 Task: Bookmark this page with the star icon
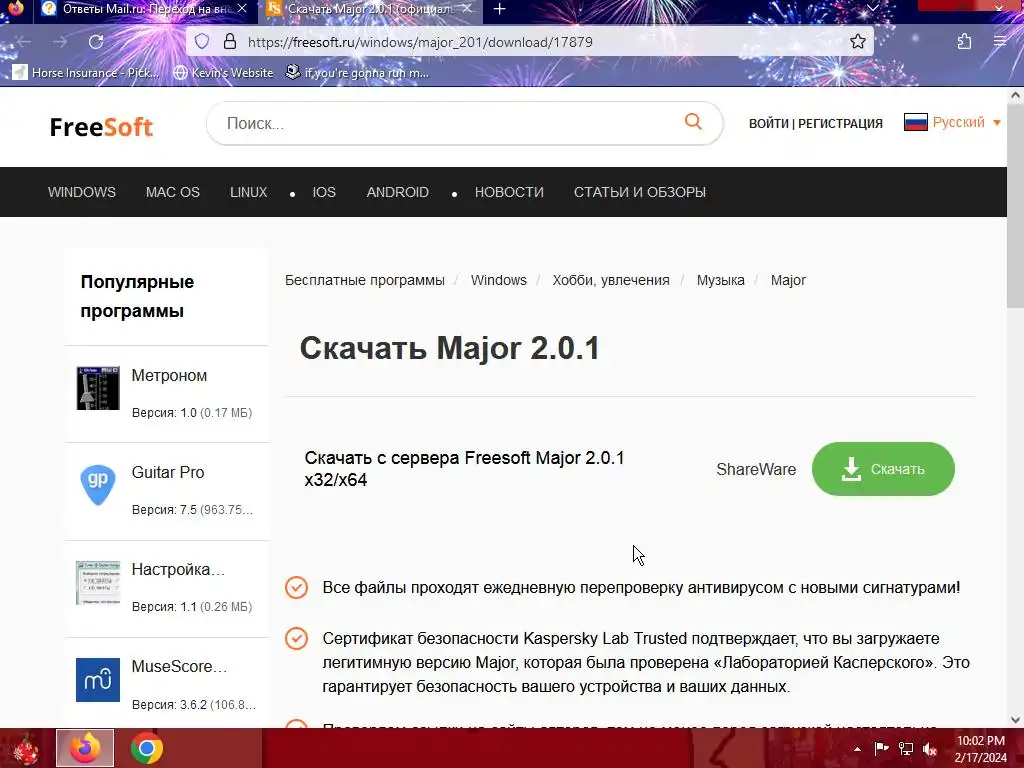coord(857,42)
